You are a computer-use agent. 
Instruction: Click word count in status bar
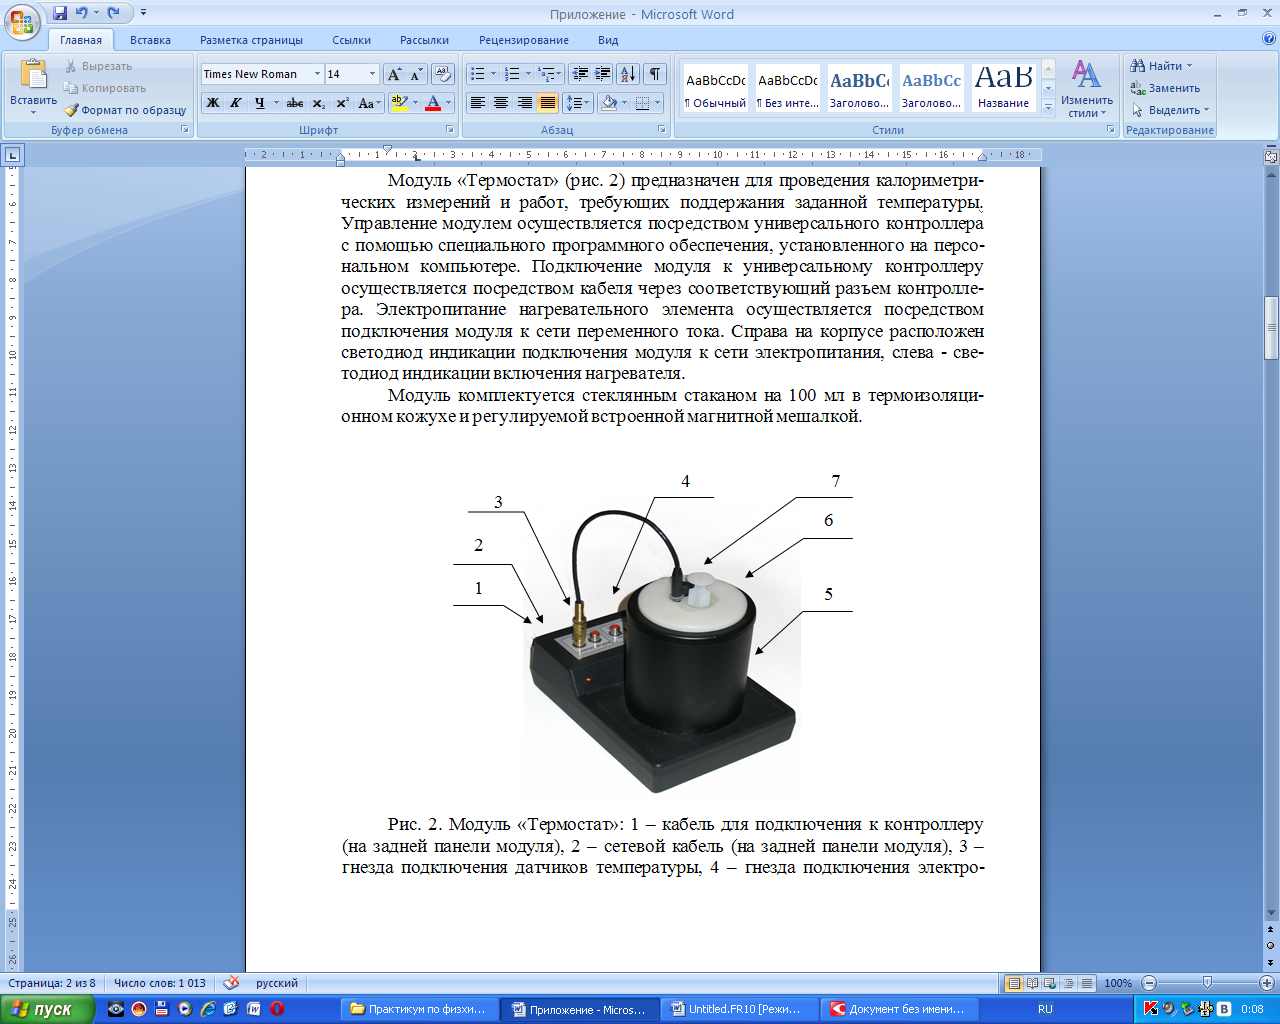coord(160,983)
